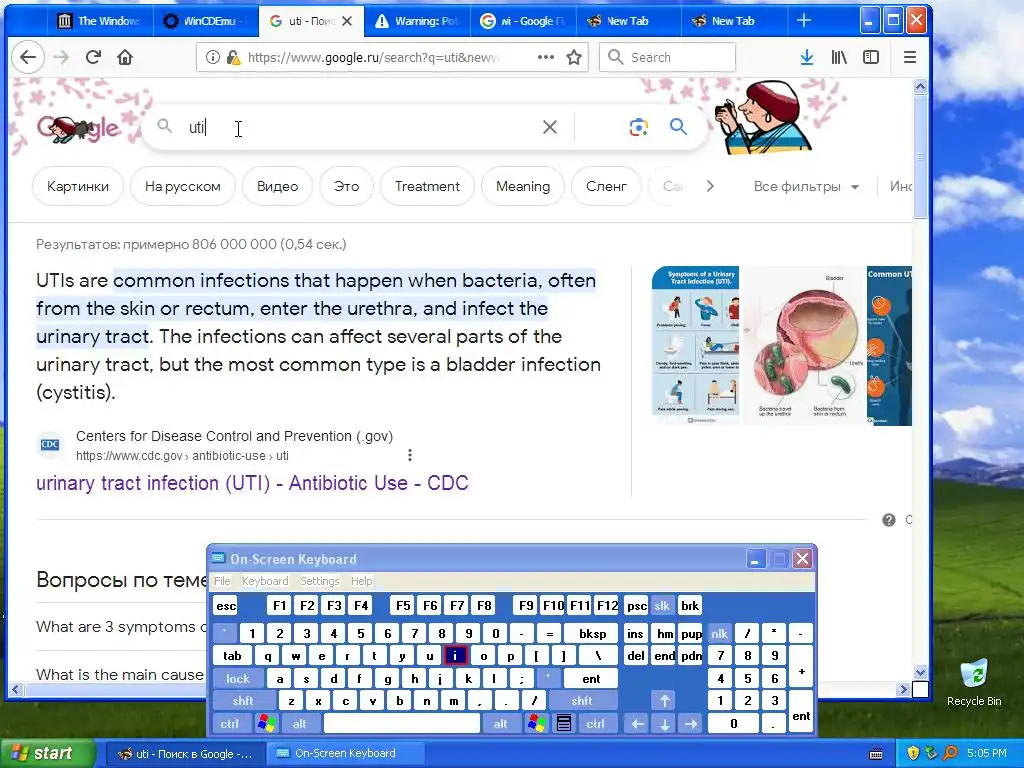Click the right arrow key on on-screen keyboard
This screenshot has width=1024, height=768.
click(x=691, y=724)
